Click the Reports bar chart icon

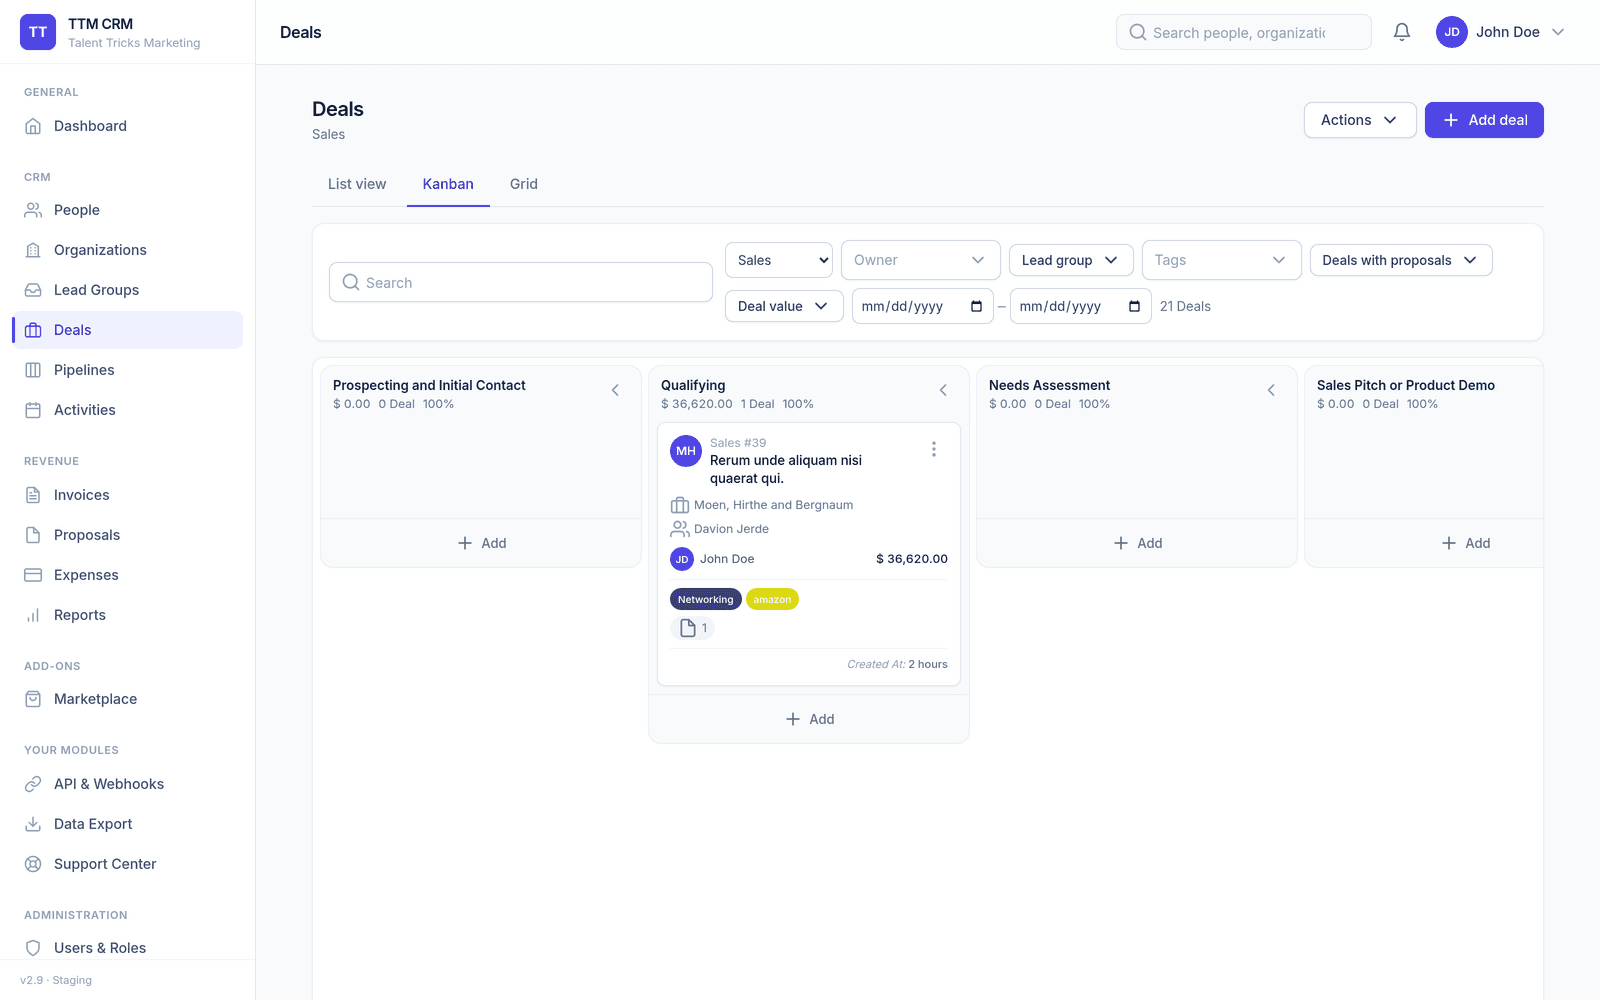[33, 615]
